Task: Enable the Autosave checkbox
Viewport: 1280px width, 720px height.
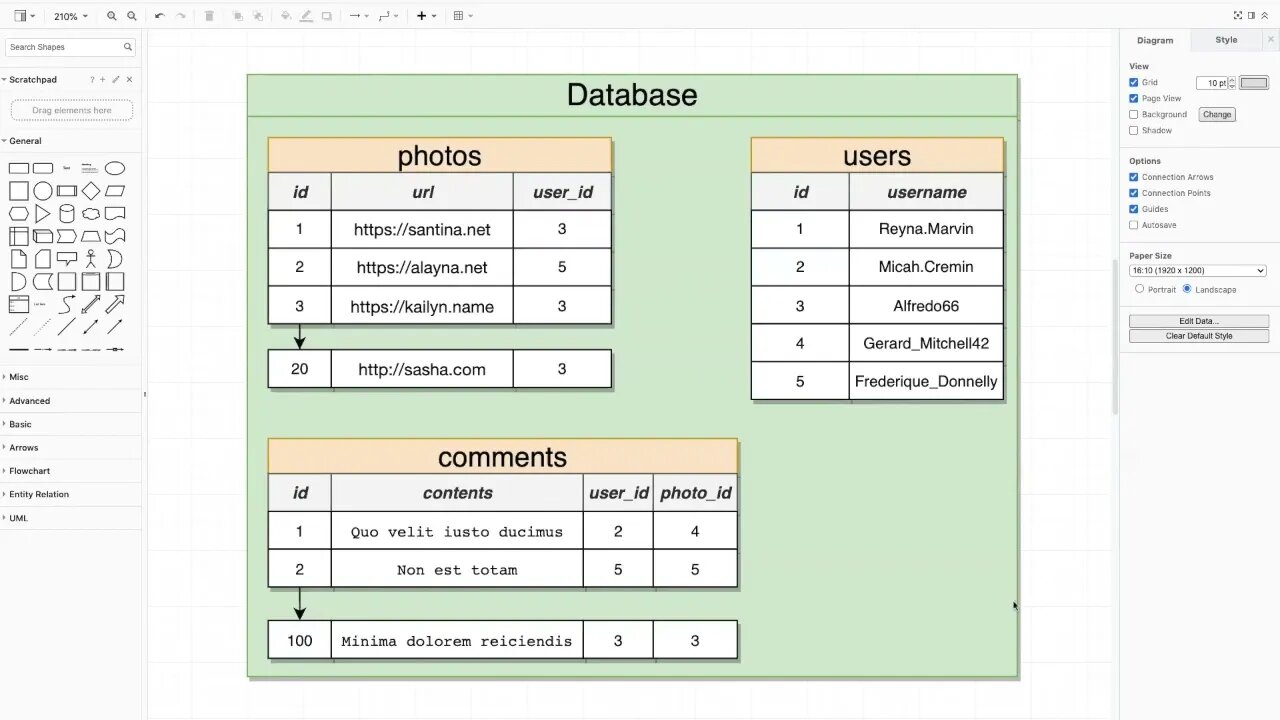Action: click(x=1134, y=225)
